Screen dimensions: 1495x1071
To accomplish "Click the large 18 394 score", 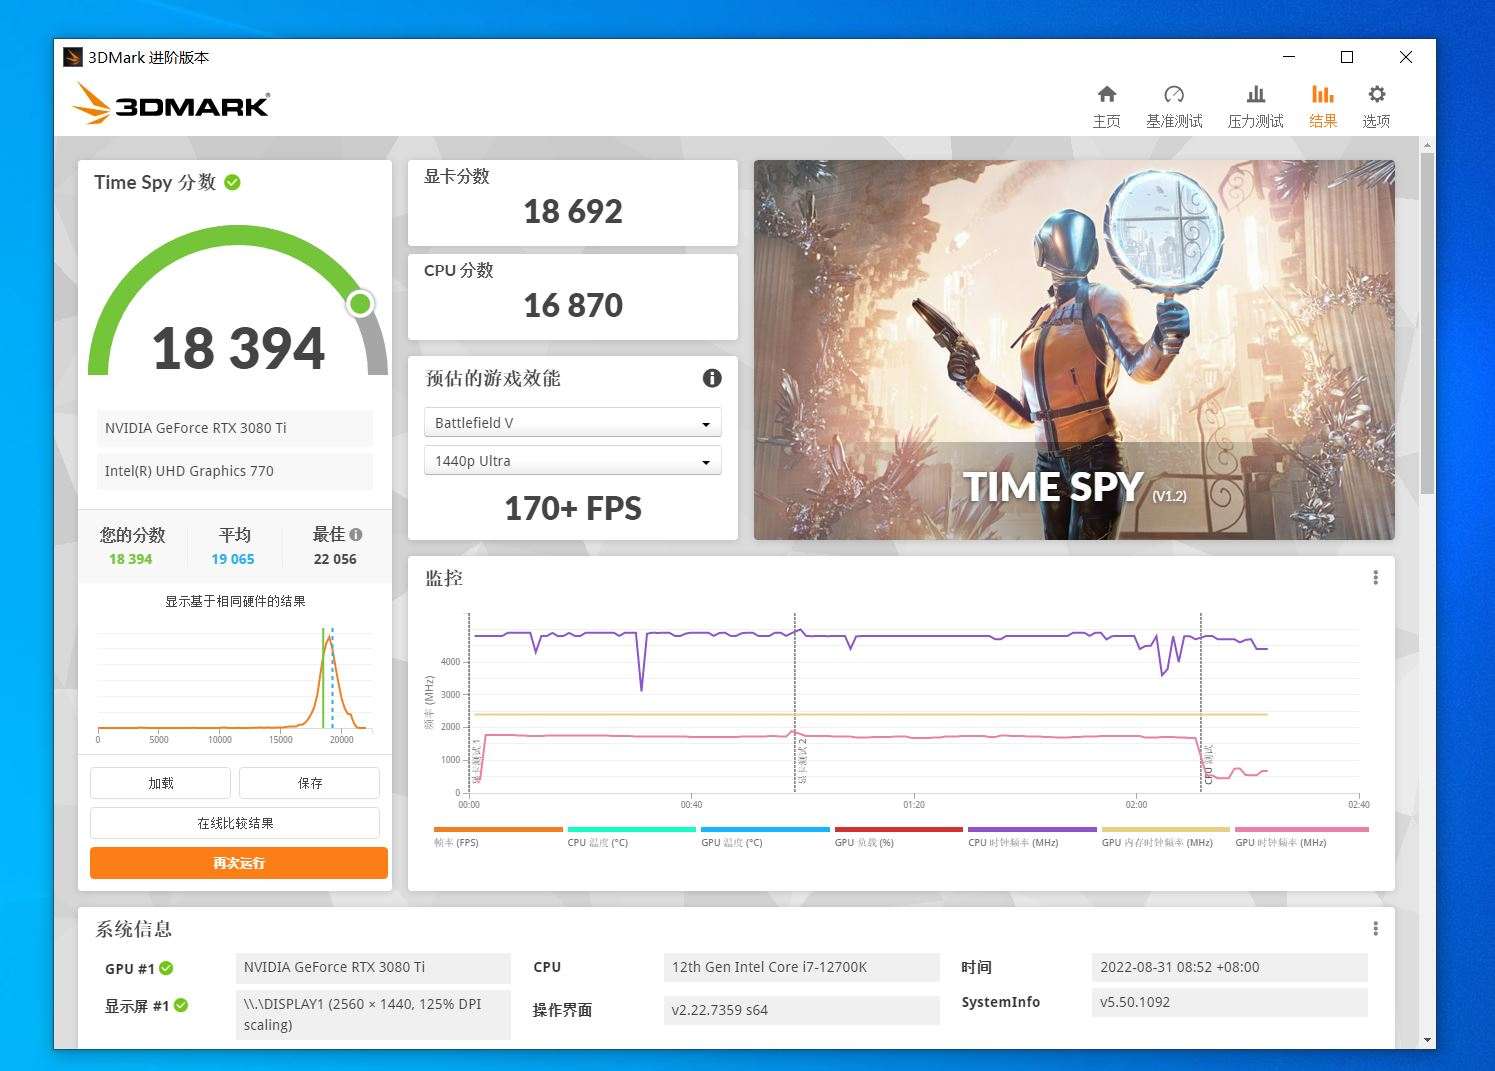I will pyautogui.click(x=238, y=348).
